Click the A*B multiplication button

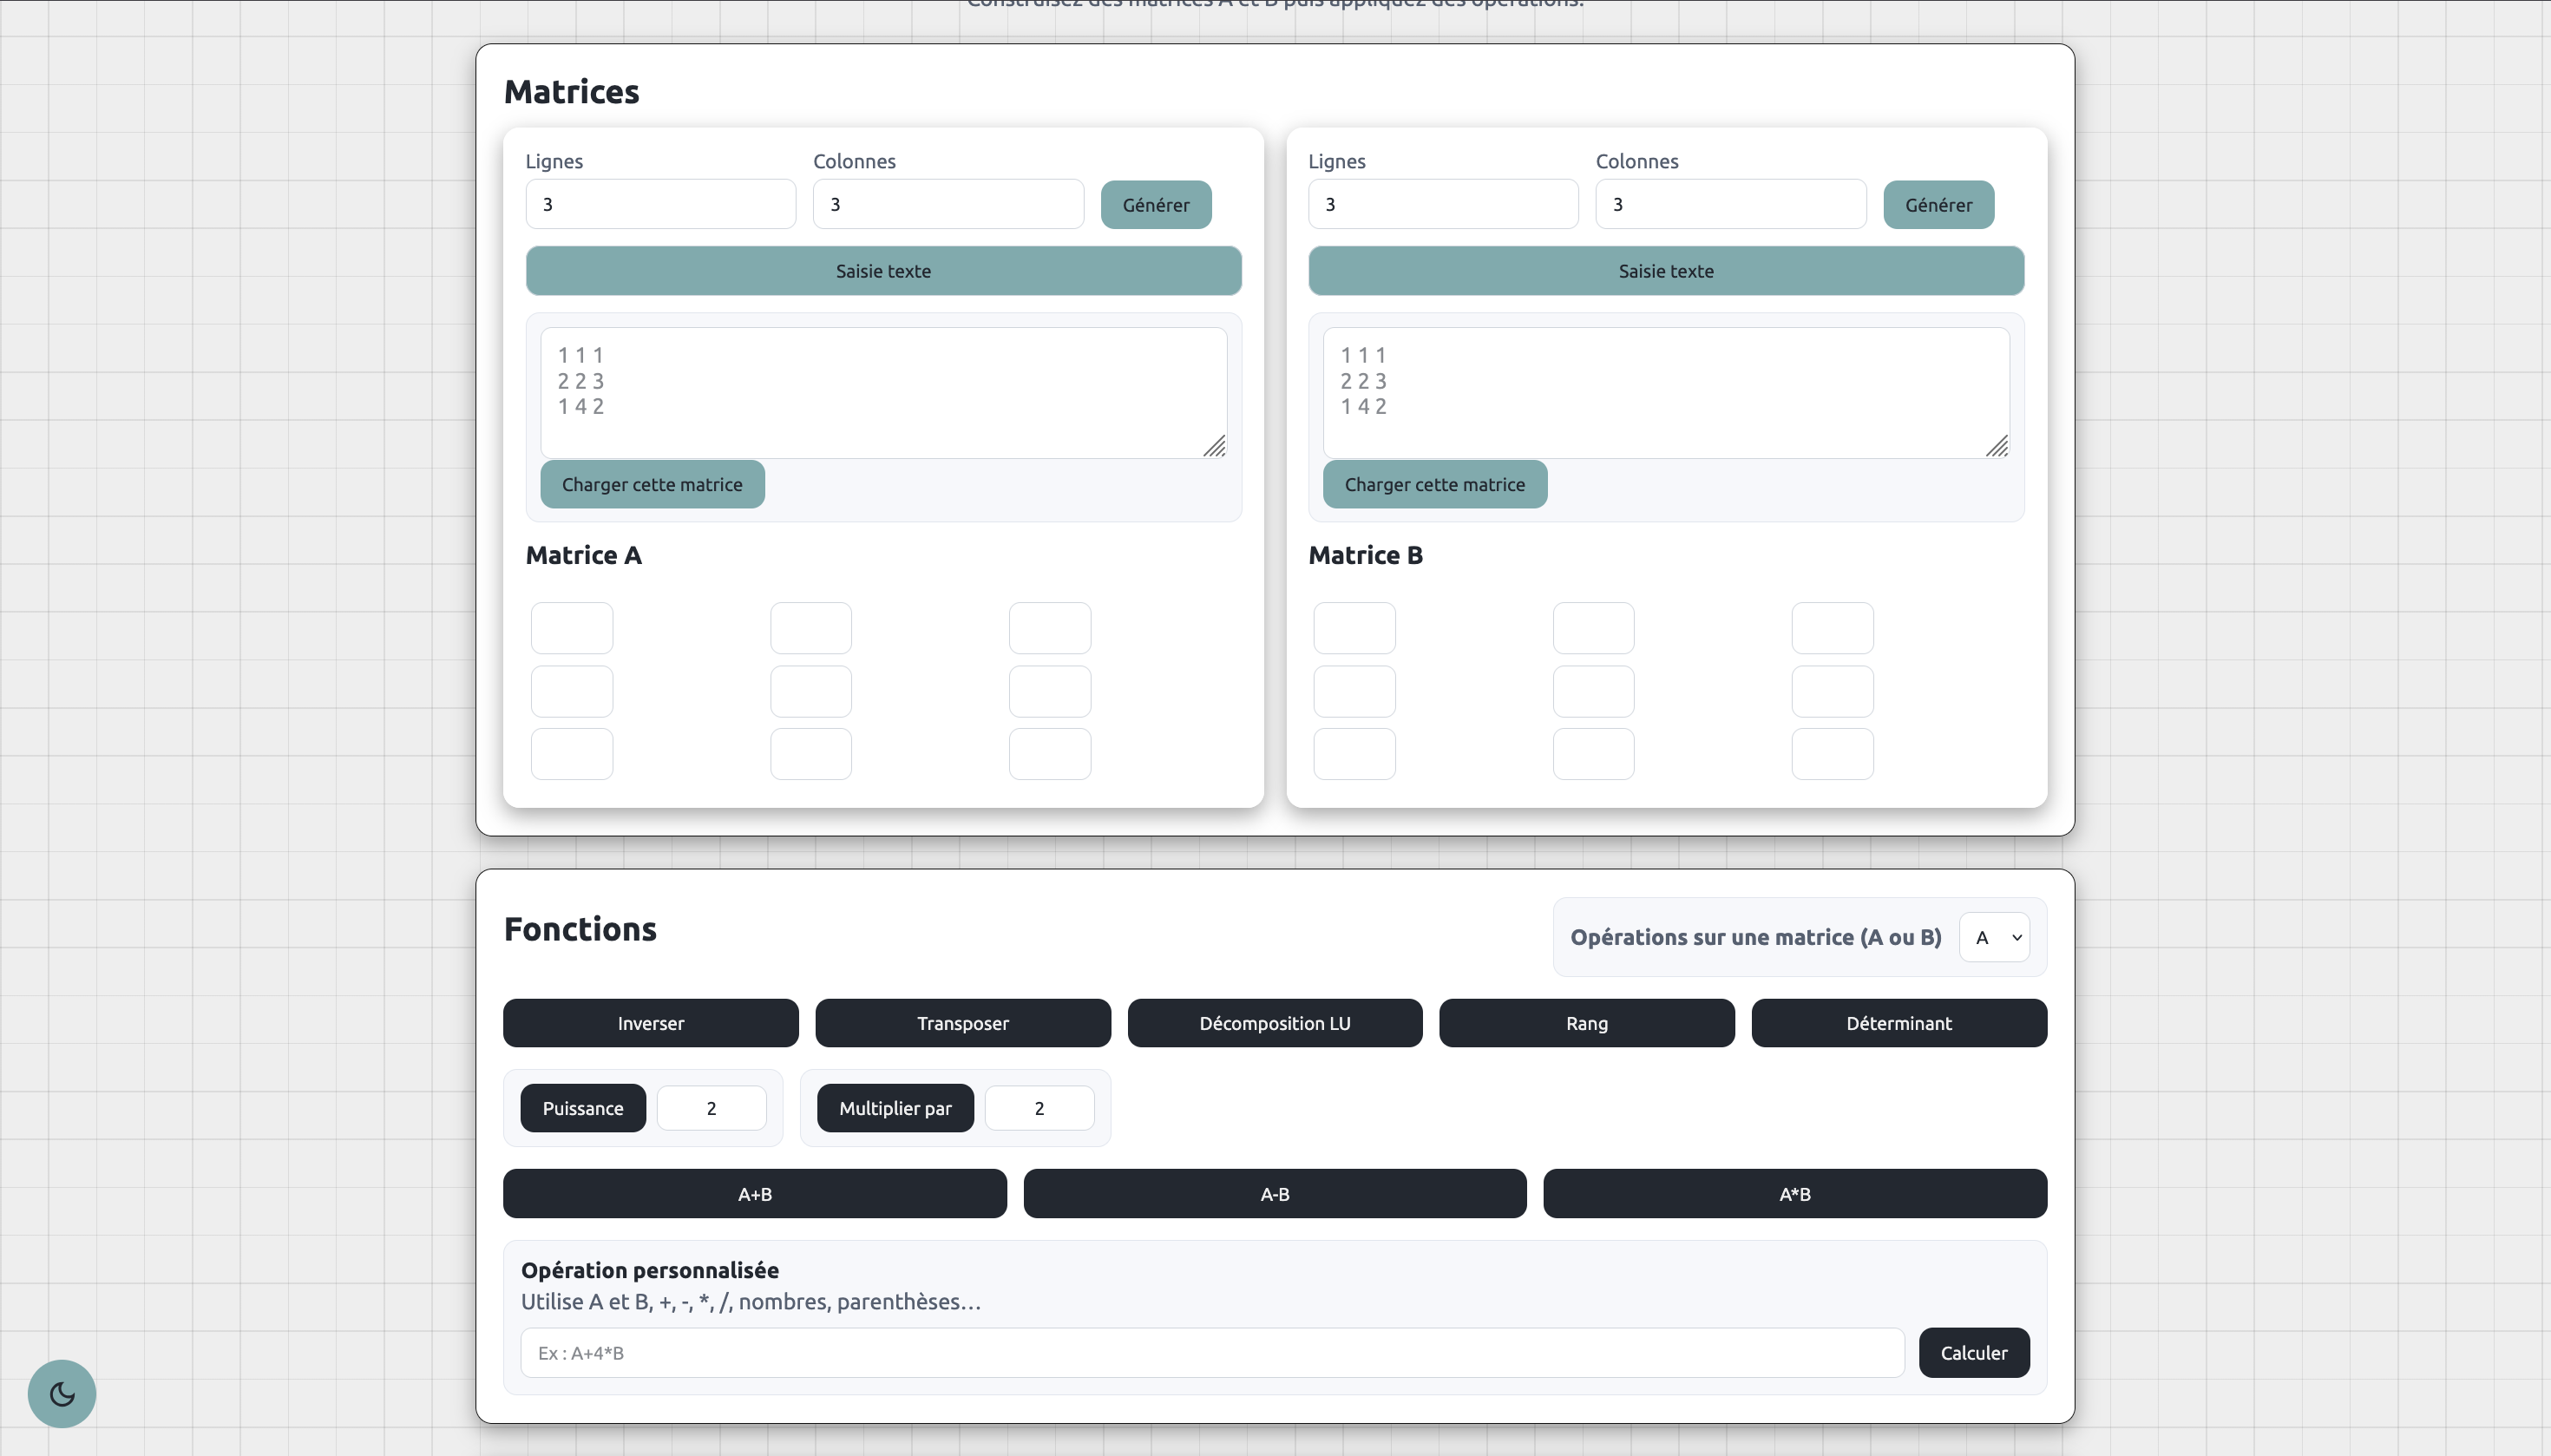pos(1794,1194)
